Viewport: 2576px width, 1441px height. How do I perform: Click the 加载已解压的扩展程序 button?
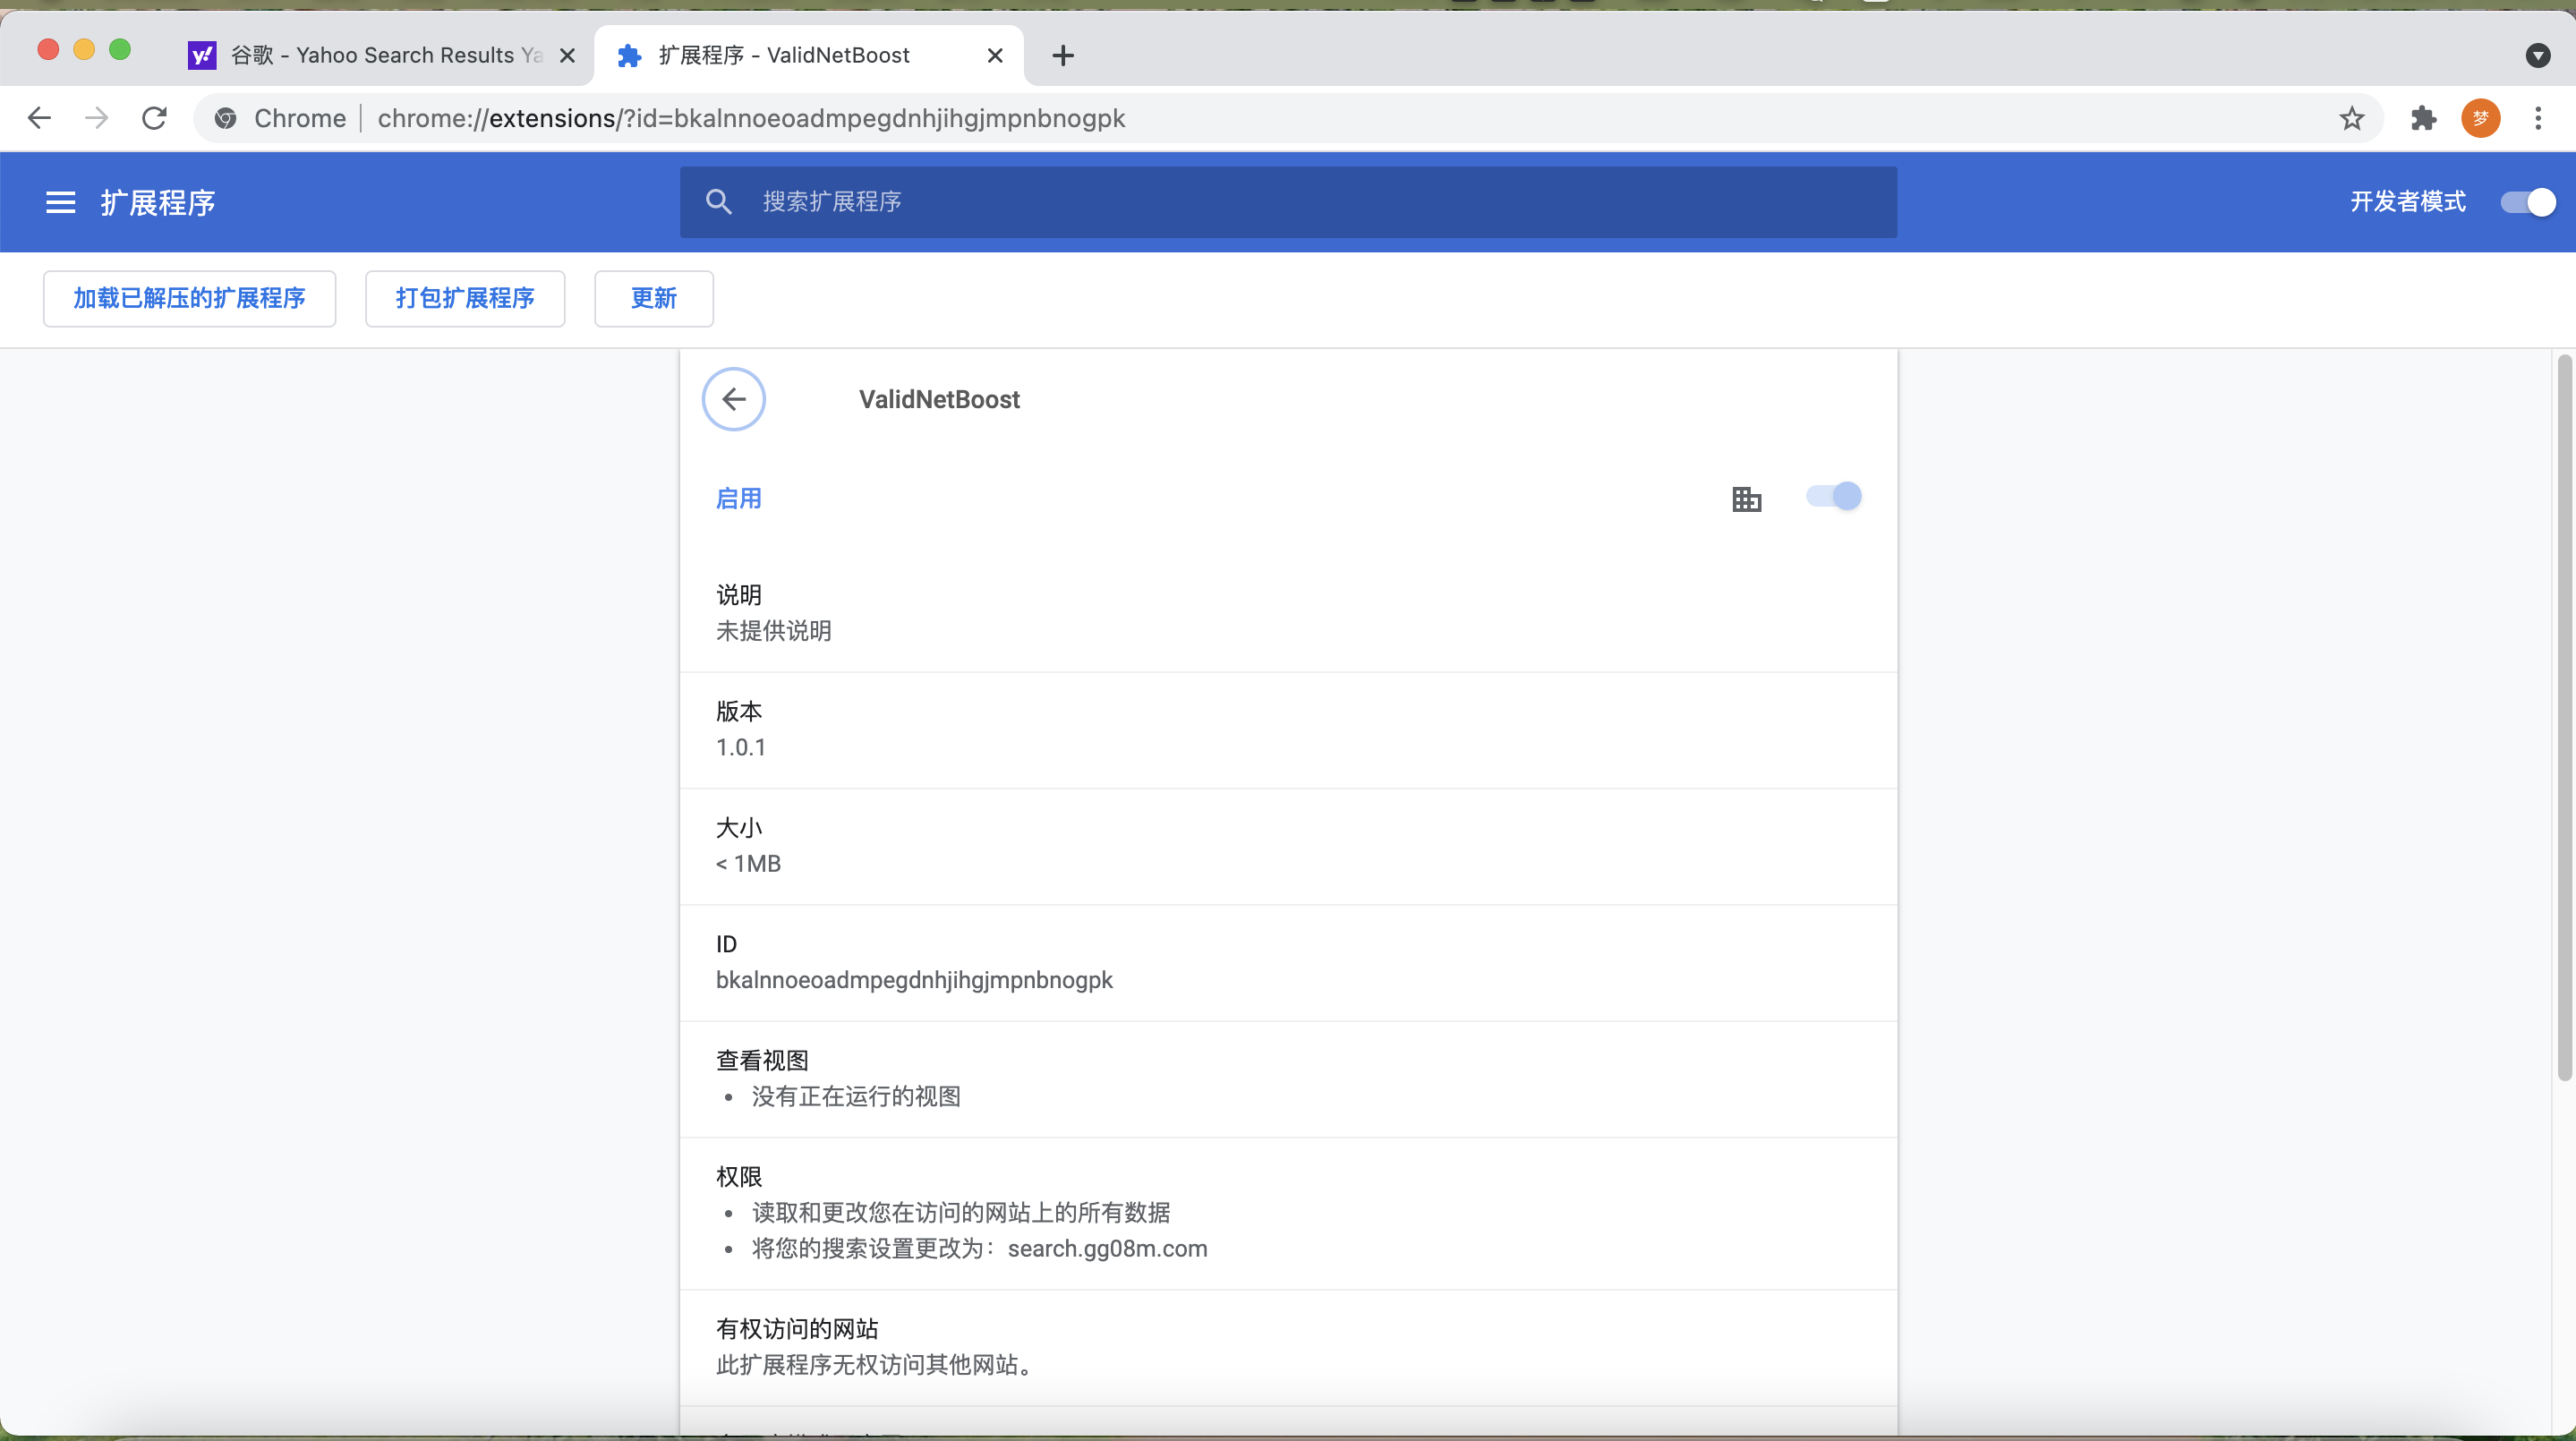(x=189, y=298)
